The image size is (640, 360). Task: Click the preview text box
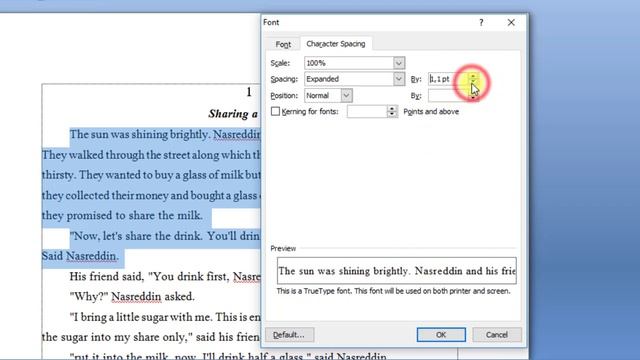pos(396,271)
